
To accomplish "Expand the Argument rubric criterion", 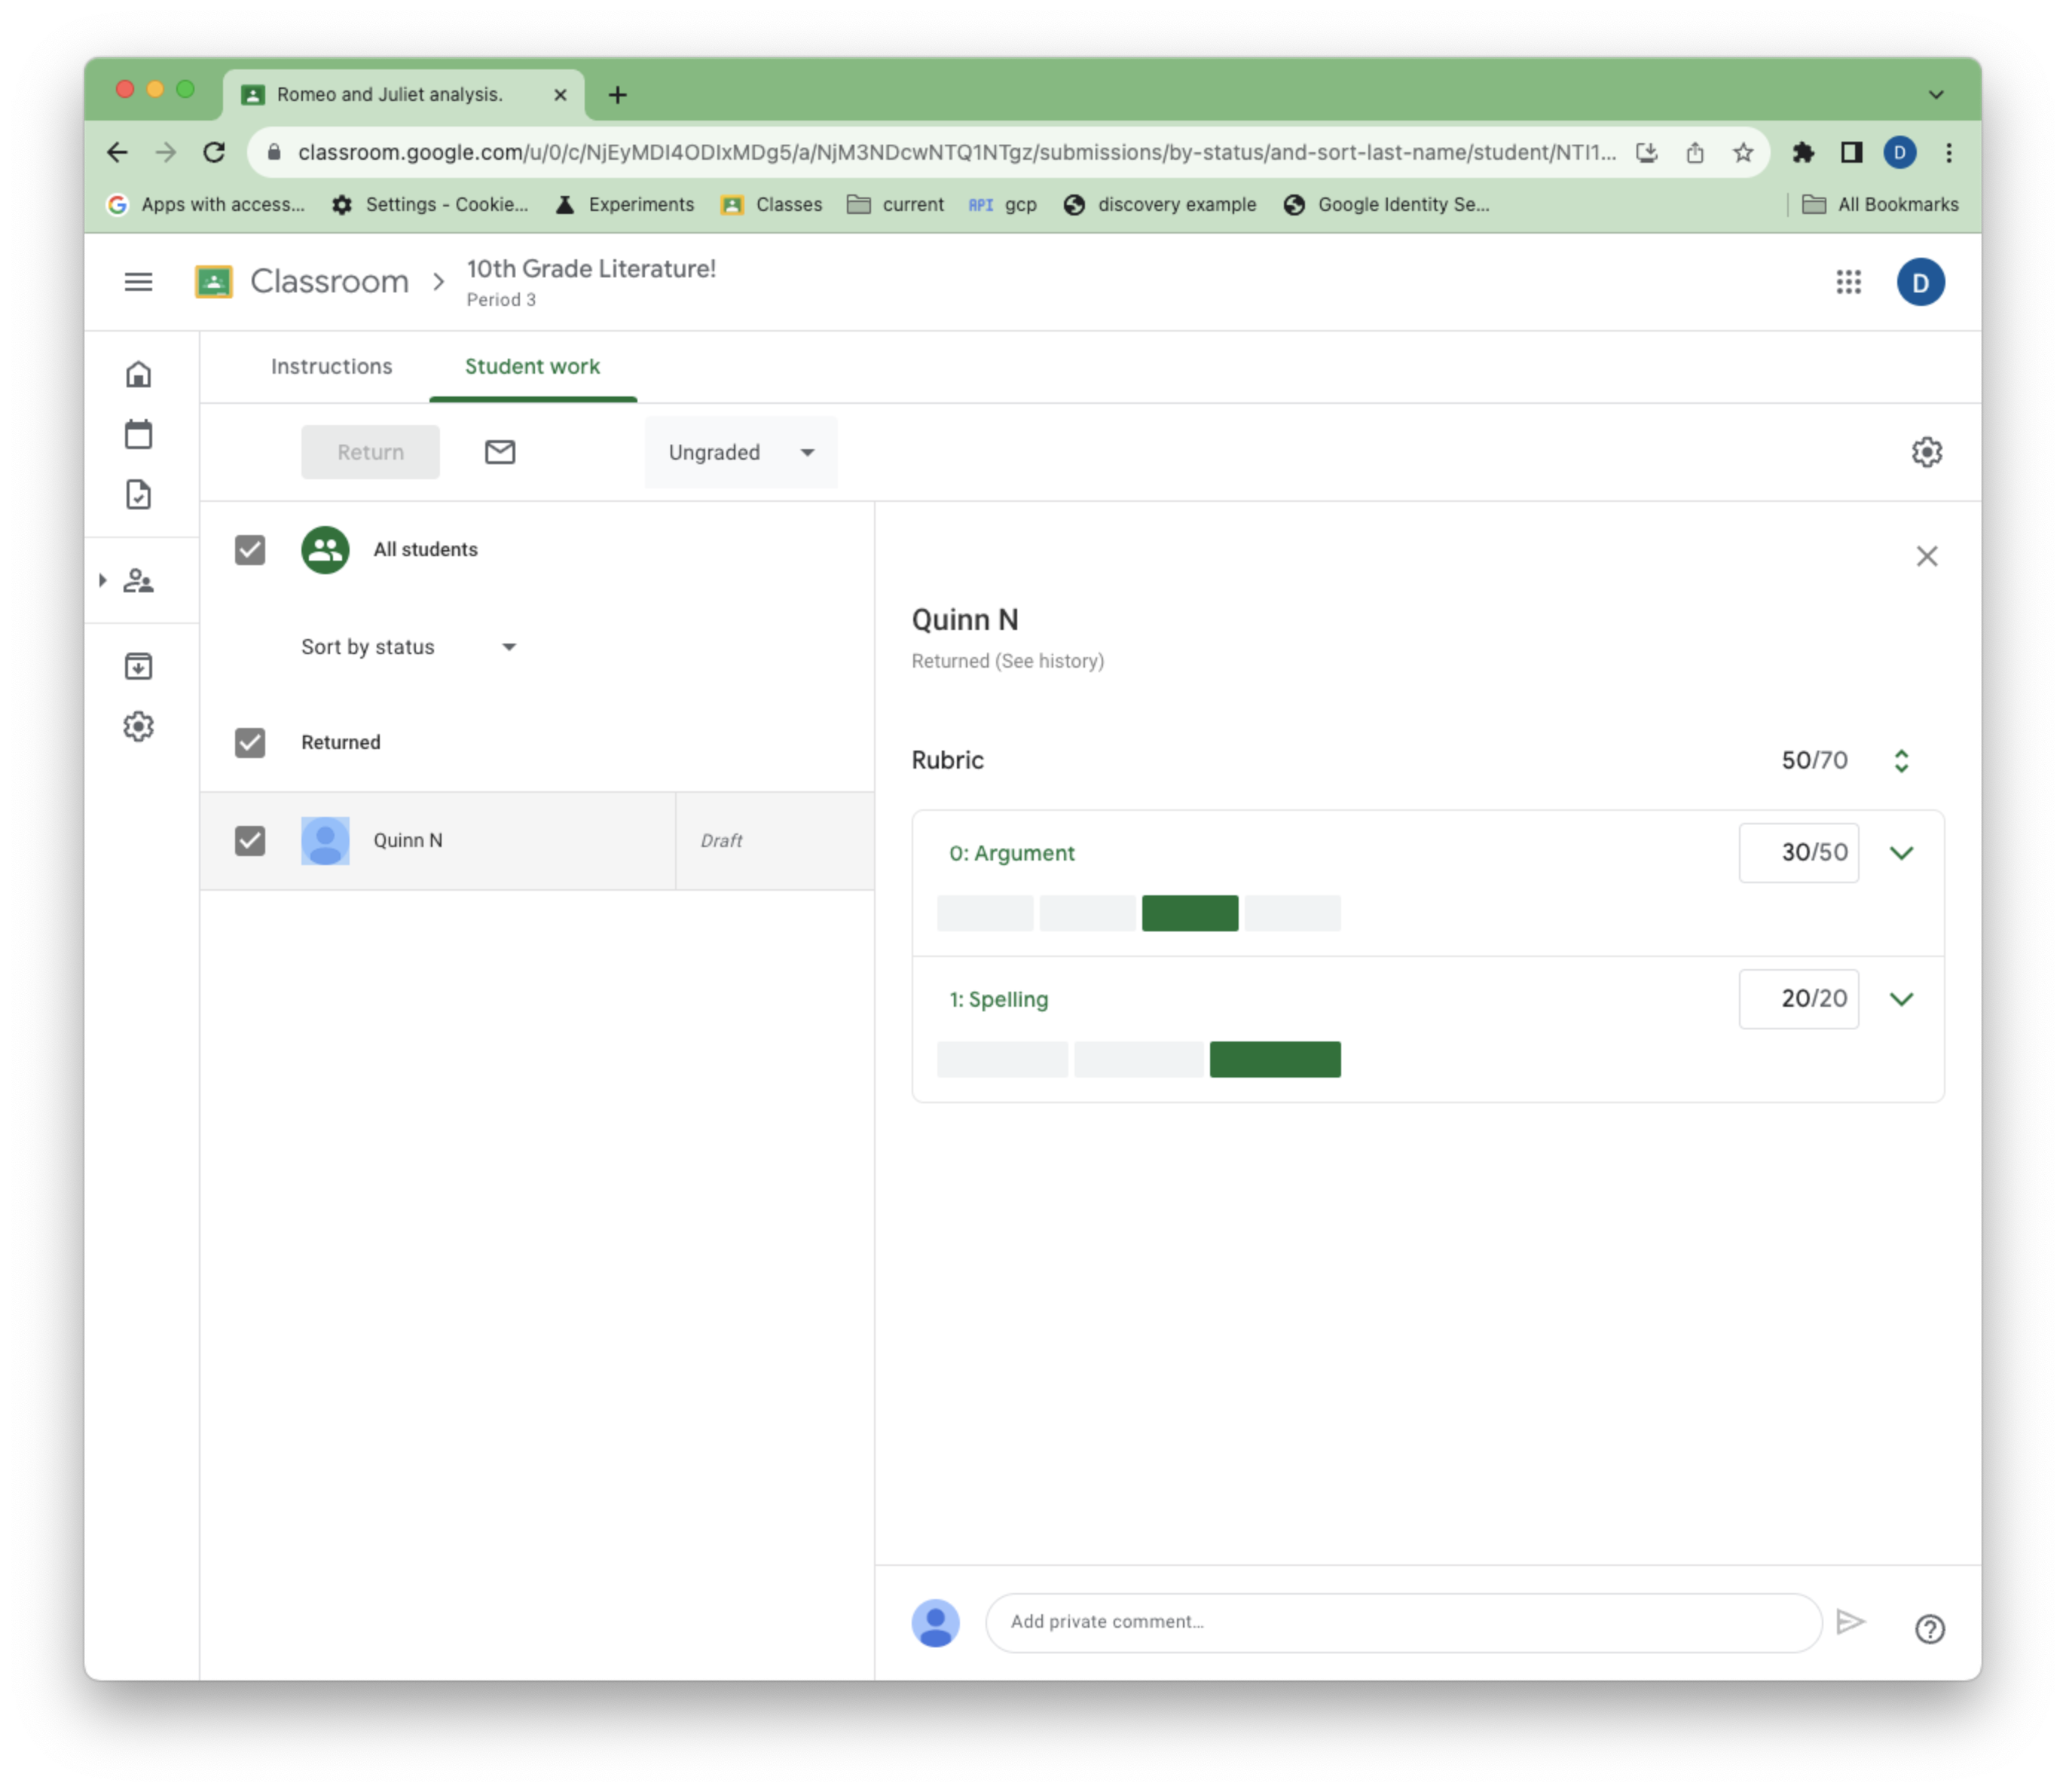I will point(1901,852).
